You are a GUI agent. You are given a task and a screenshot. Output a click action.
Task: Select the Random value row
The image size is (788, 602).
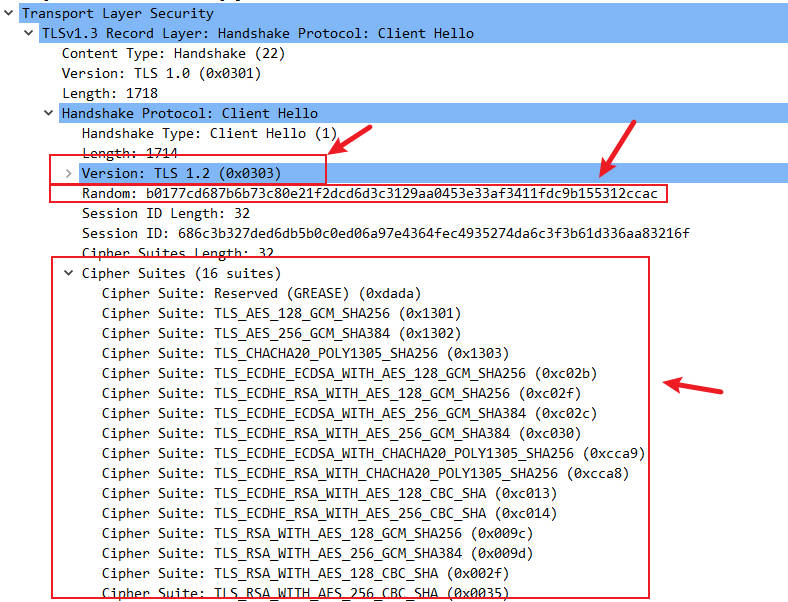click(370, 193)
